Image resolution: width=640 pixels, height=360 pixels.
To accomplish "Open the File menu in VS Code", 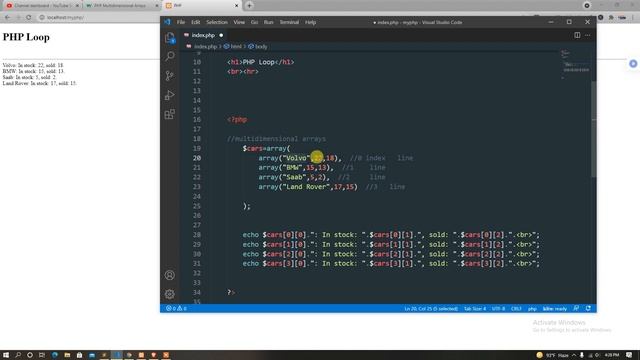I will point(181,22).
